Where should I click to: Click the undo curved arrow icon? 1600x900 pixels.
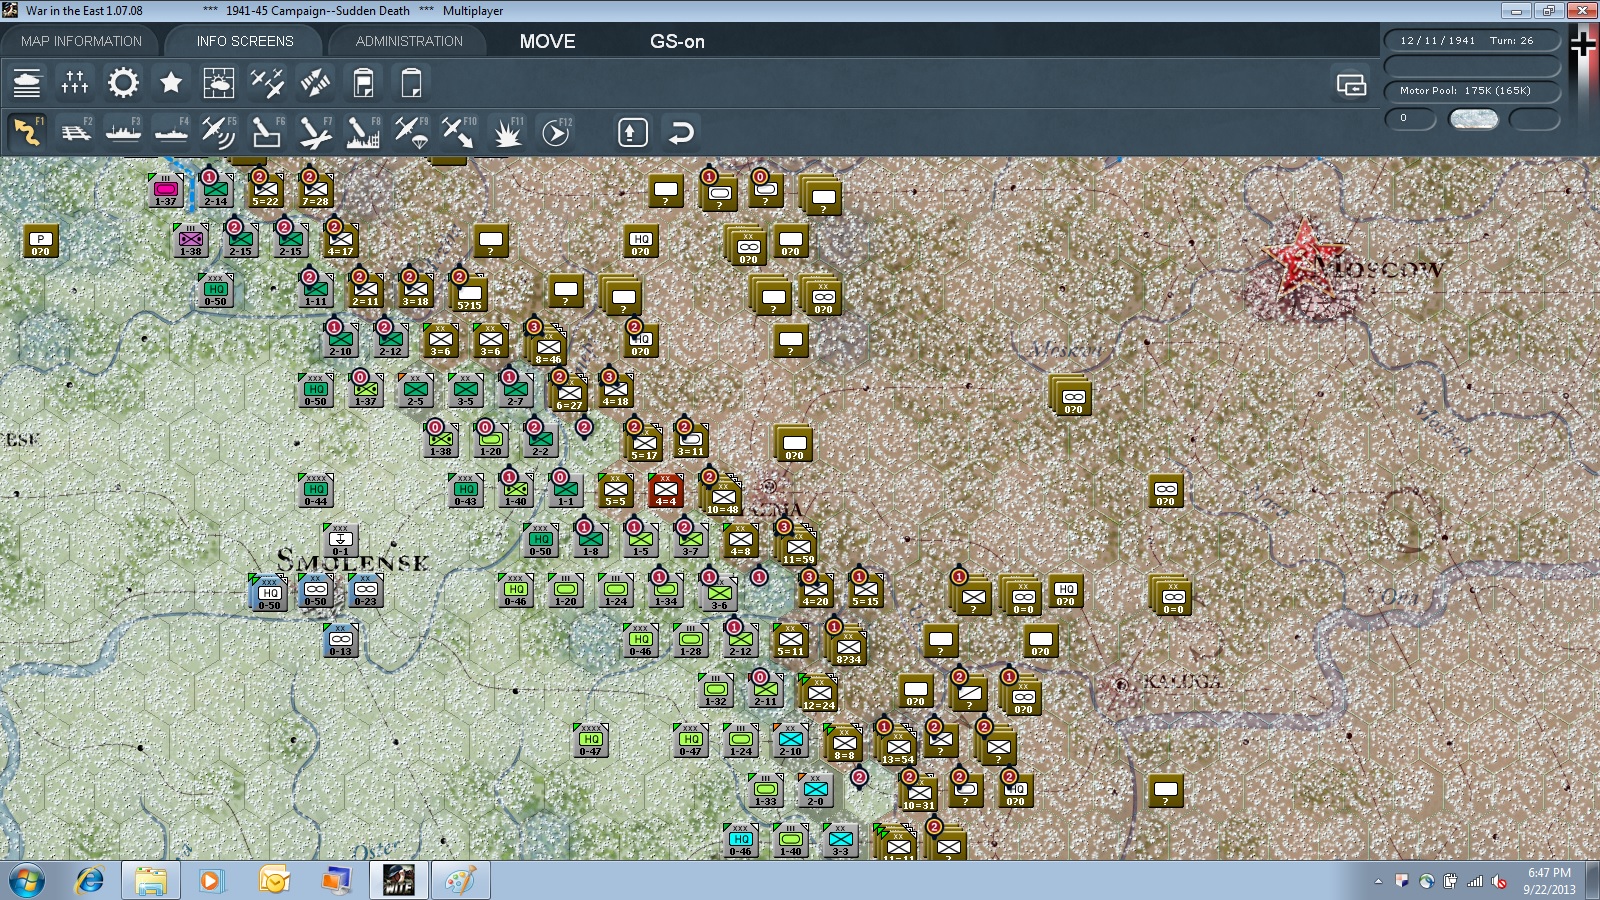pos(681,132)
